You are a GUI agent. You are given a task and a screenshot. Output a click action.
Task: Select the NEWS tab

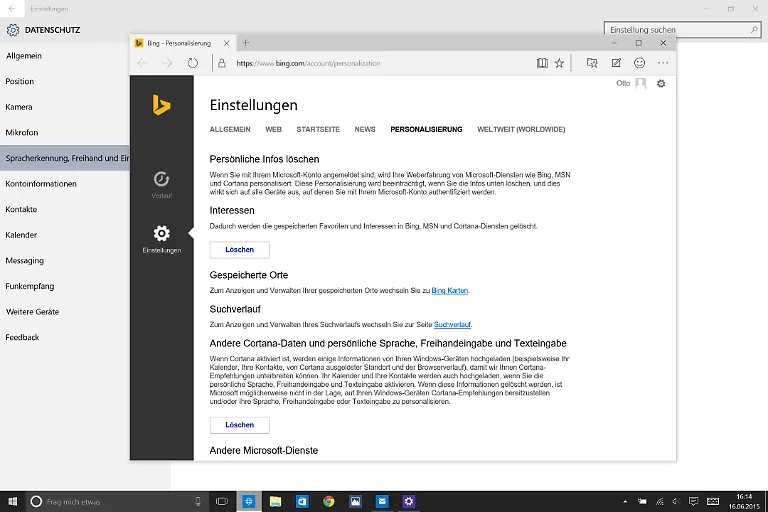pos(365,130)
